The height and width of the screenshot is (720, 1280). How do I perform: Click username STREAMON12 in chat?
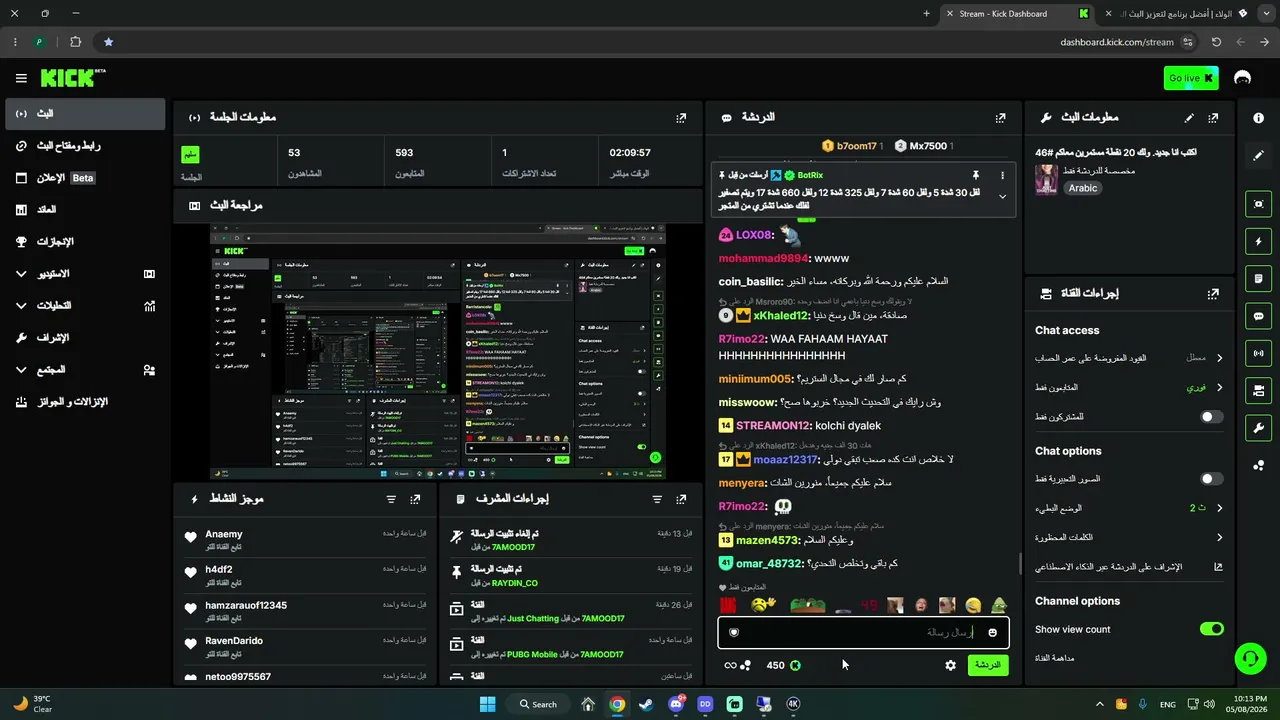pyautogui.click(x=773, y=426)
